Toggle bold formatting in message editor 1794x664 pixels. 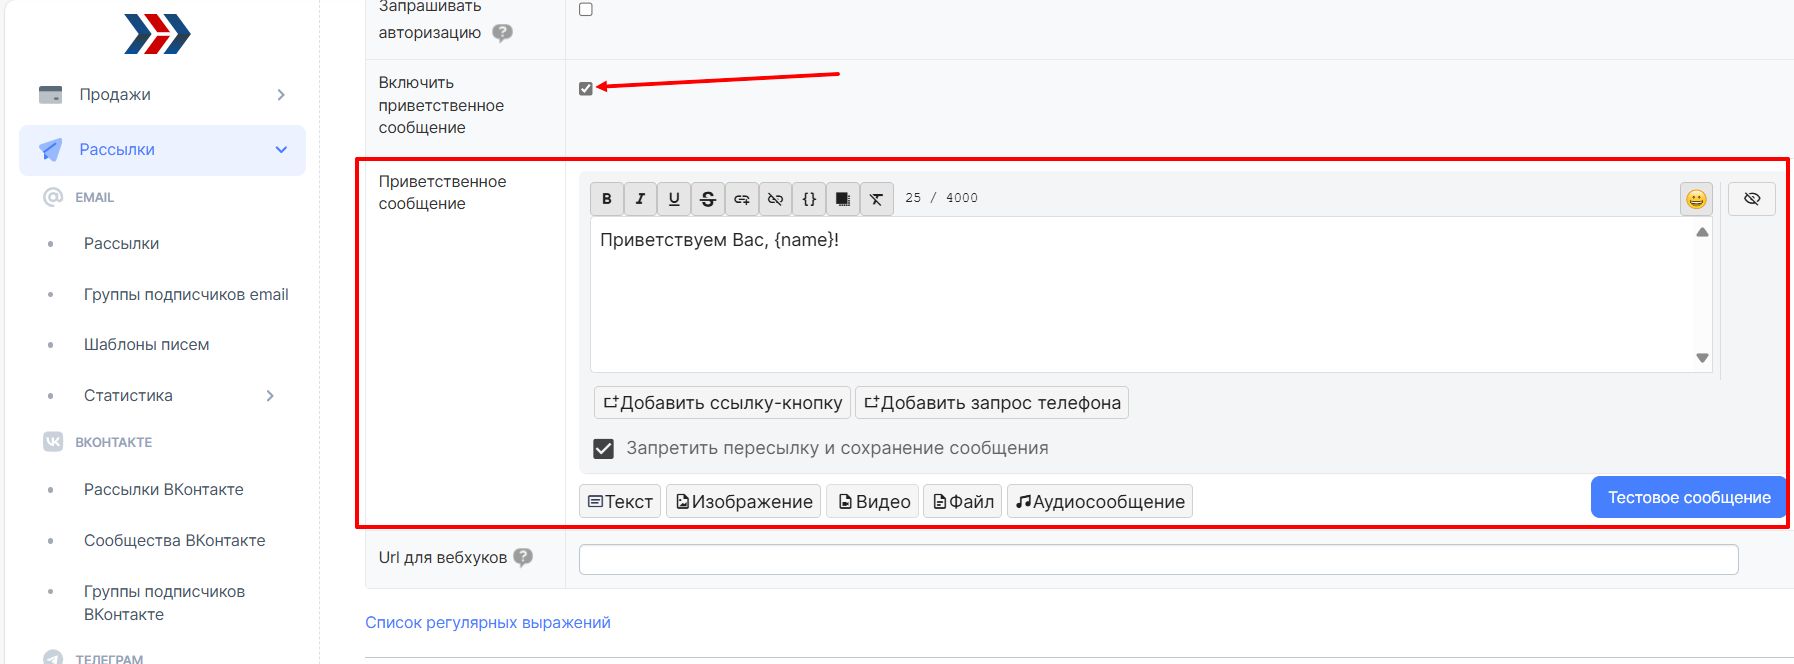point(606,199)
